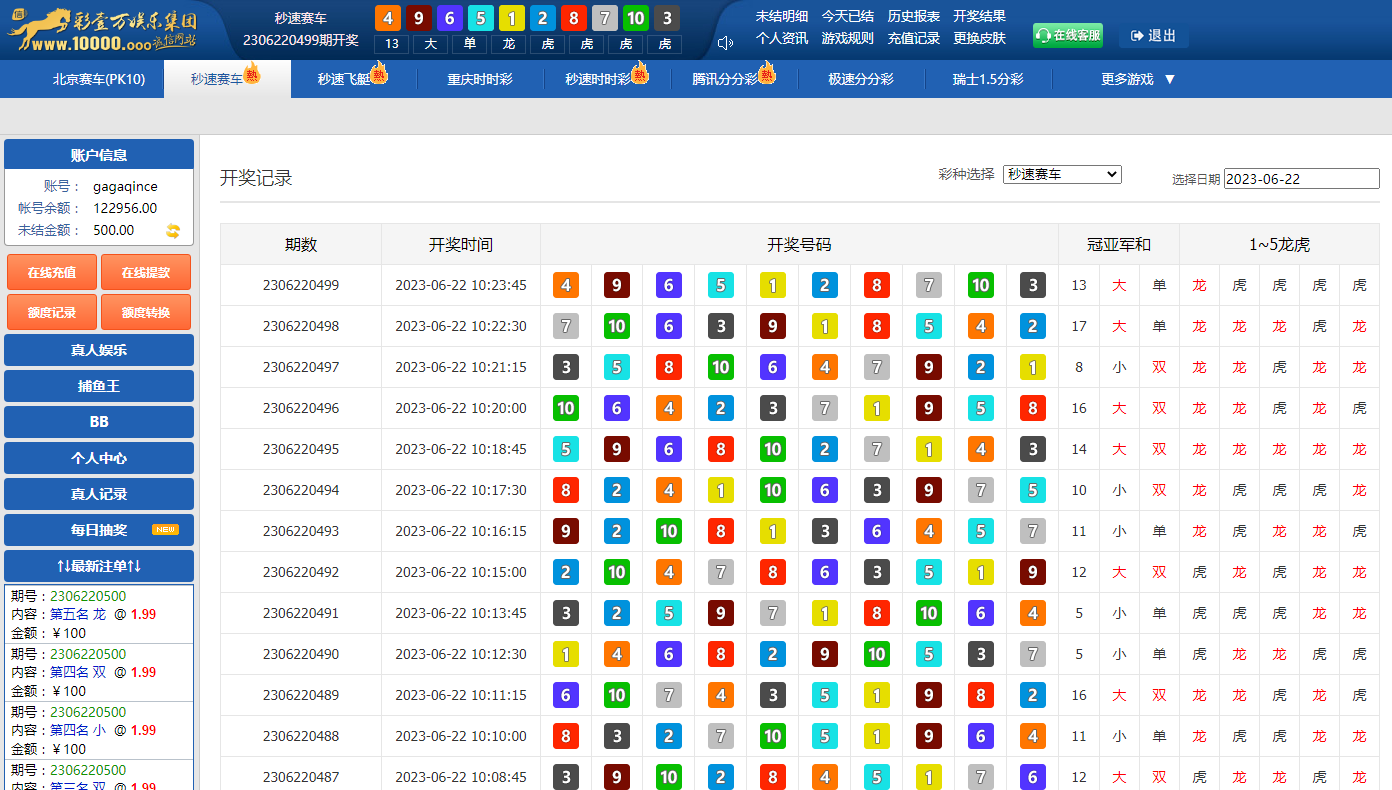Select the 瑞士1.5分彩 game tab
The image size is (1392, 790).
[987, 79]
